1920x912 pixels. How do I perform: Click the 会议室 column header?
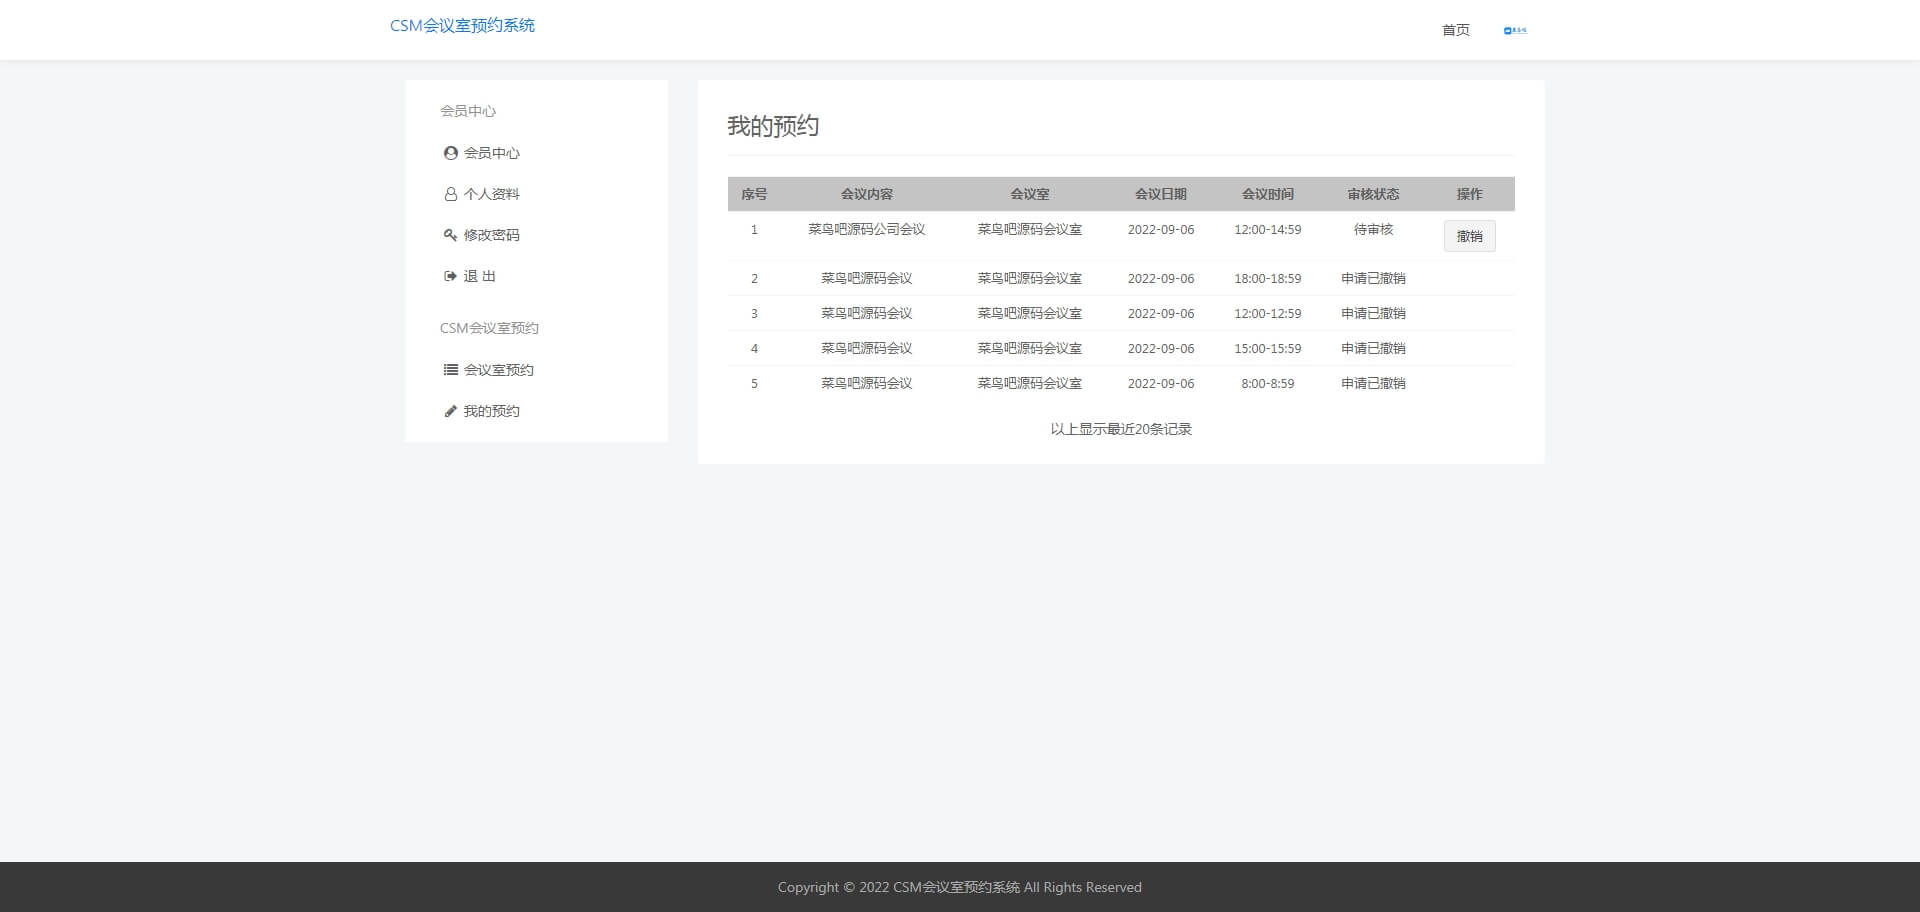[1029, 194]
